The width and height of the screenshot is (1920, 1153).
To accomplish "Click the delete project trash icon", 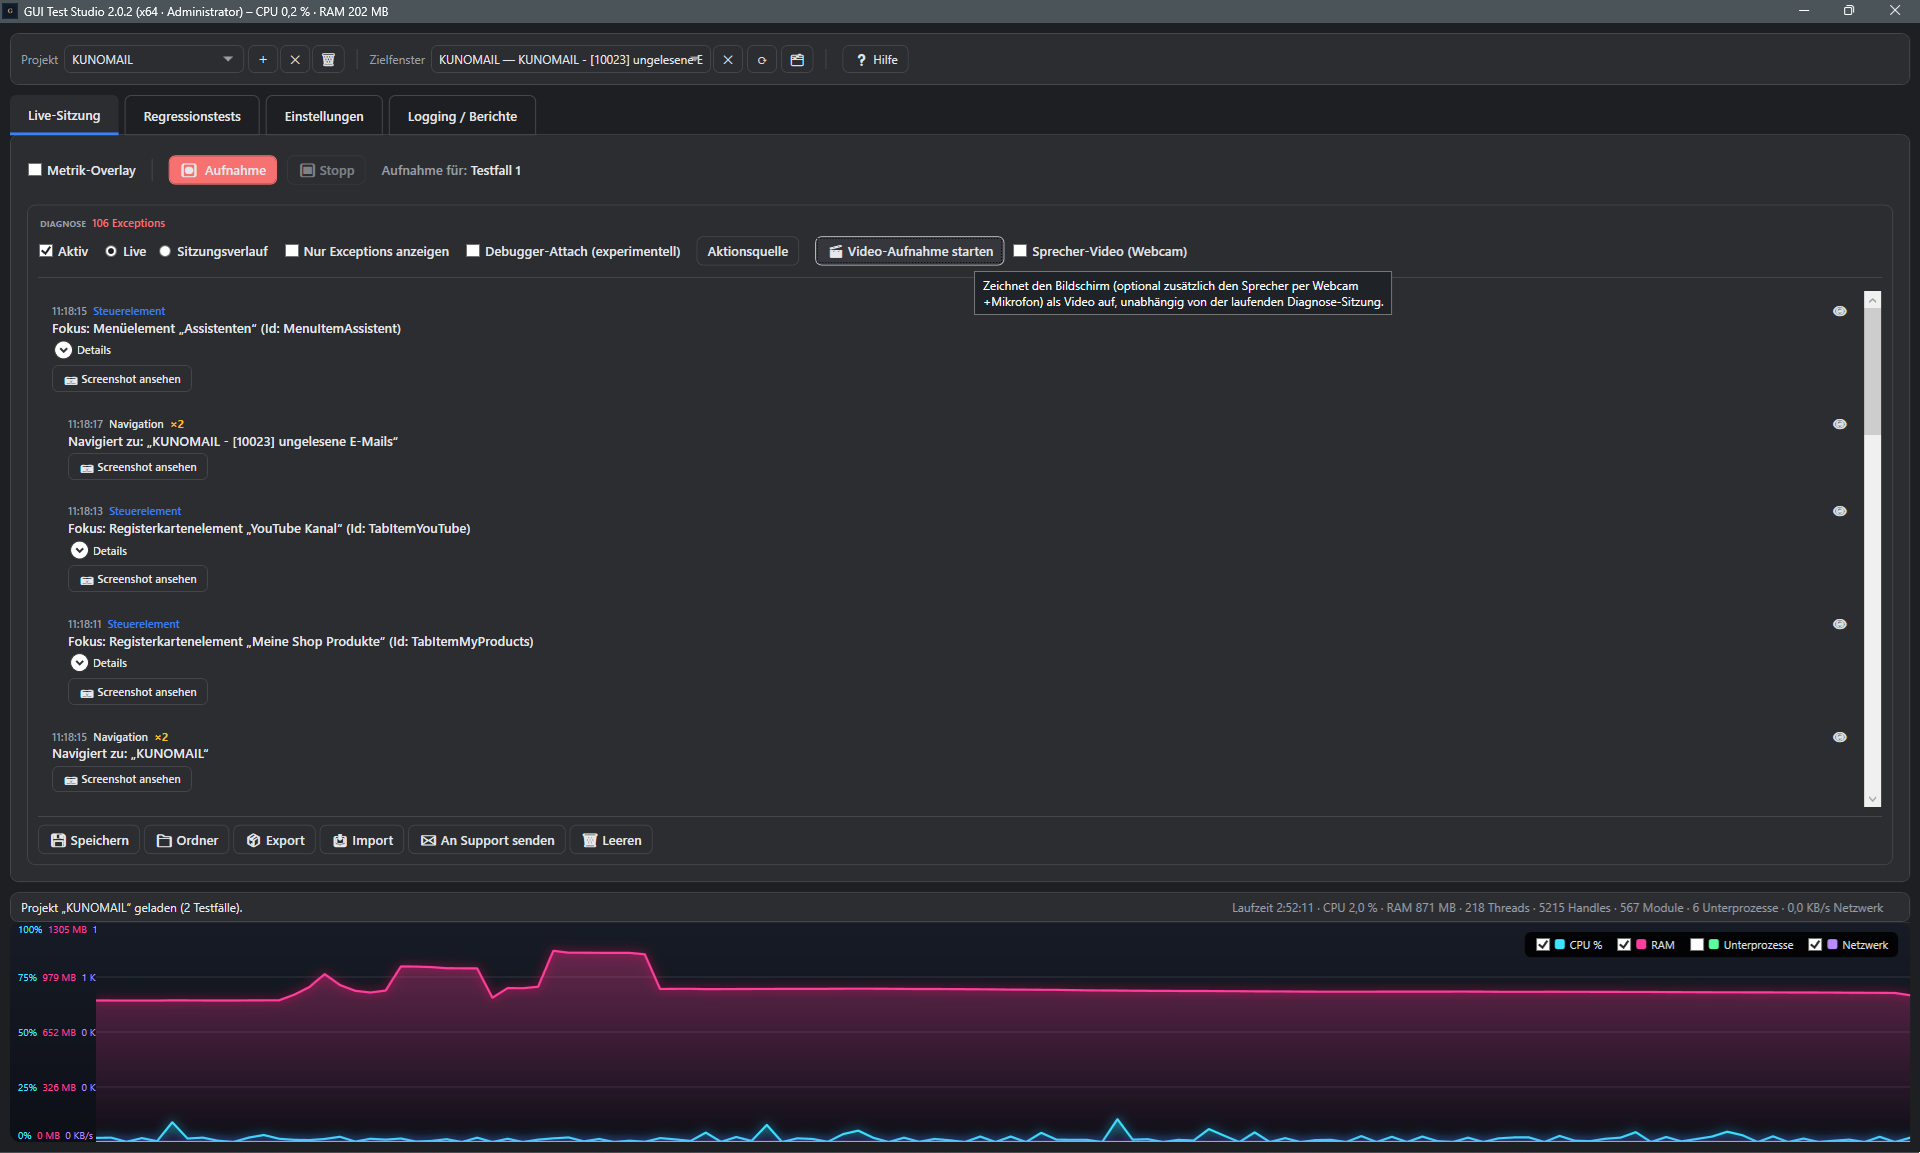I will [x=328, y=60].
